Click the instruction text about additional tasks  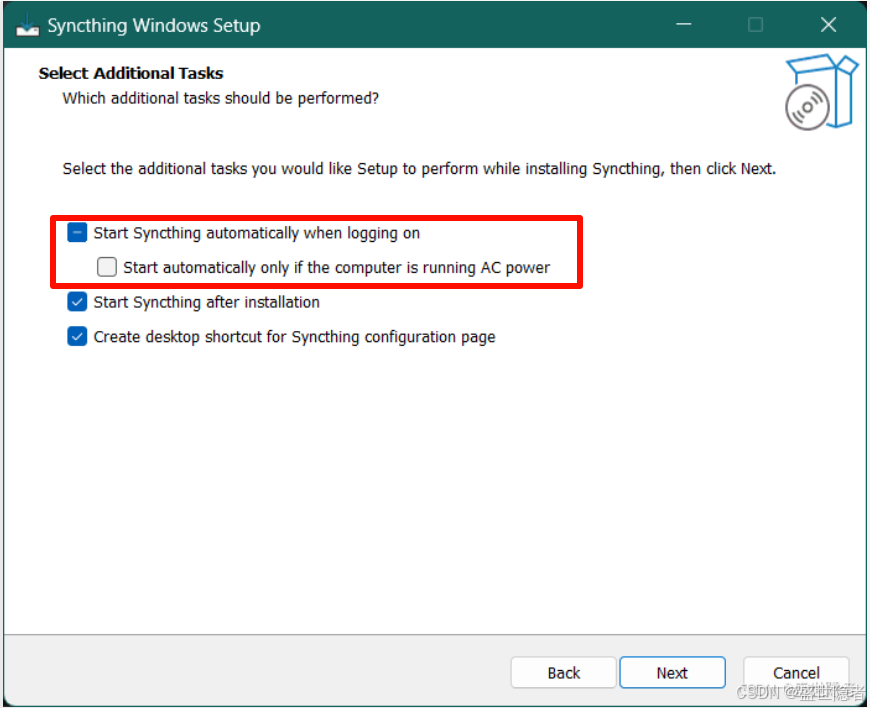click(x=419, y=169)
